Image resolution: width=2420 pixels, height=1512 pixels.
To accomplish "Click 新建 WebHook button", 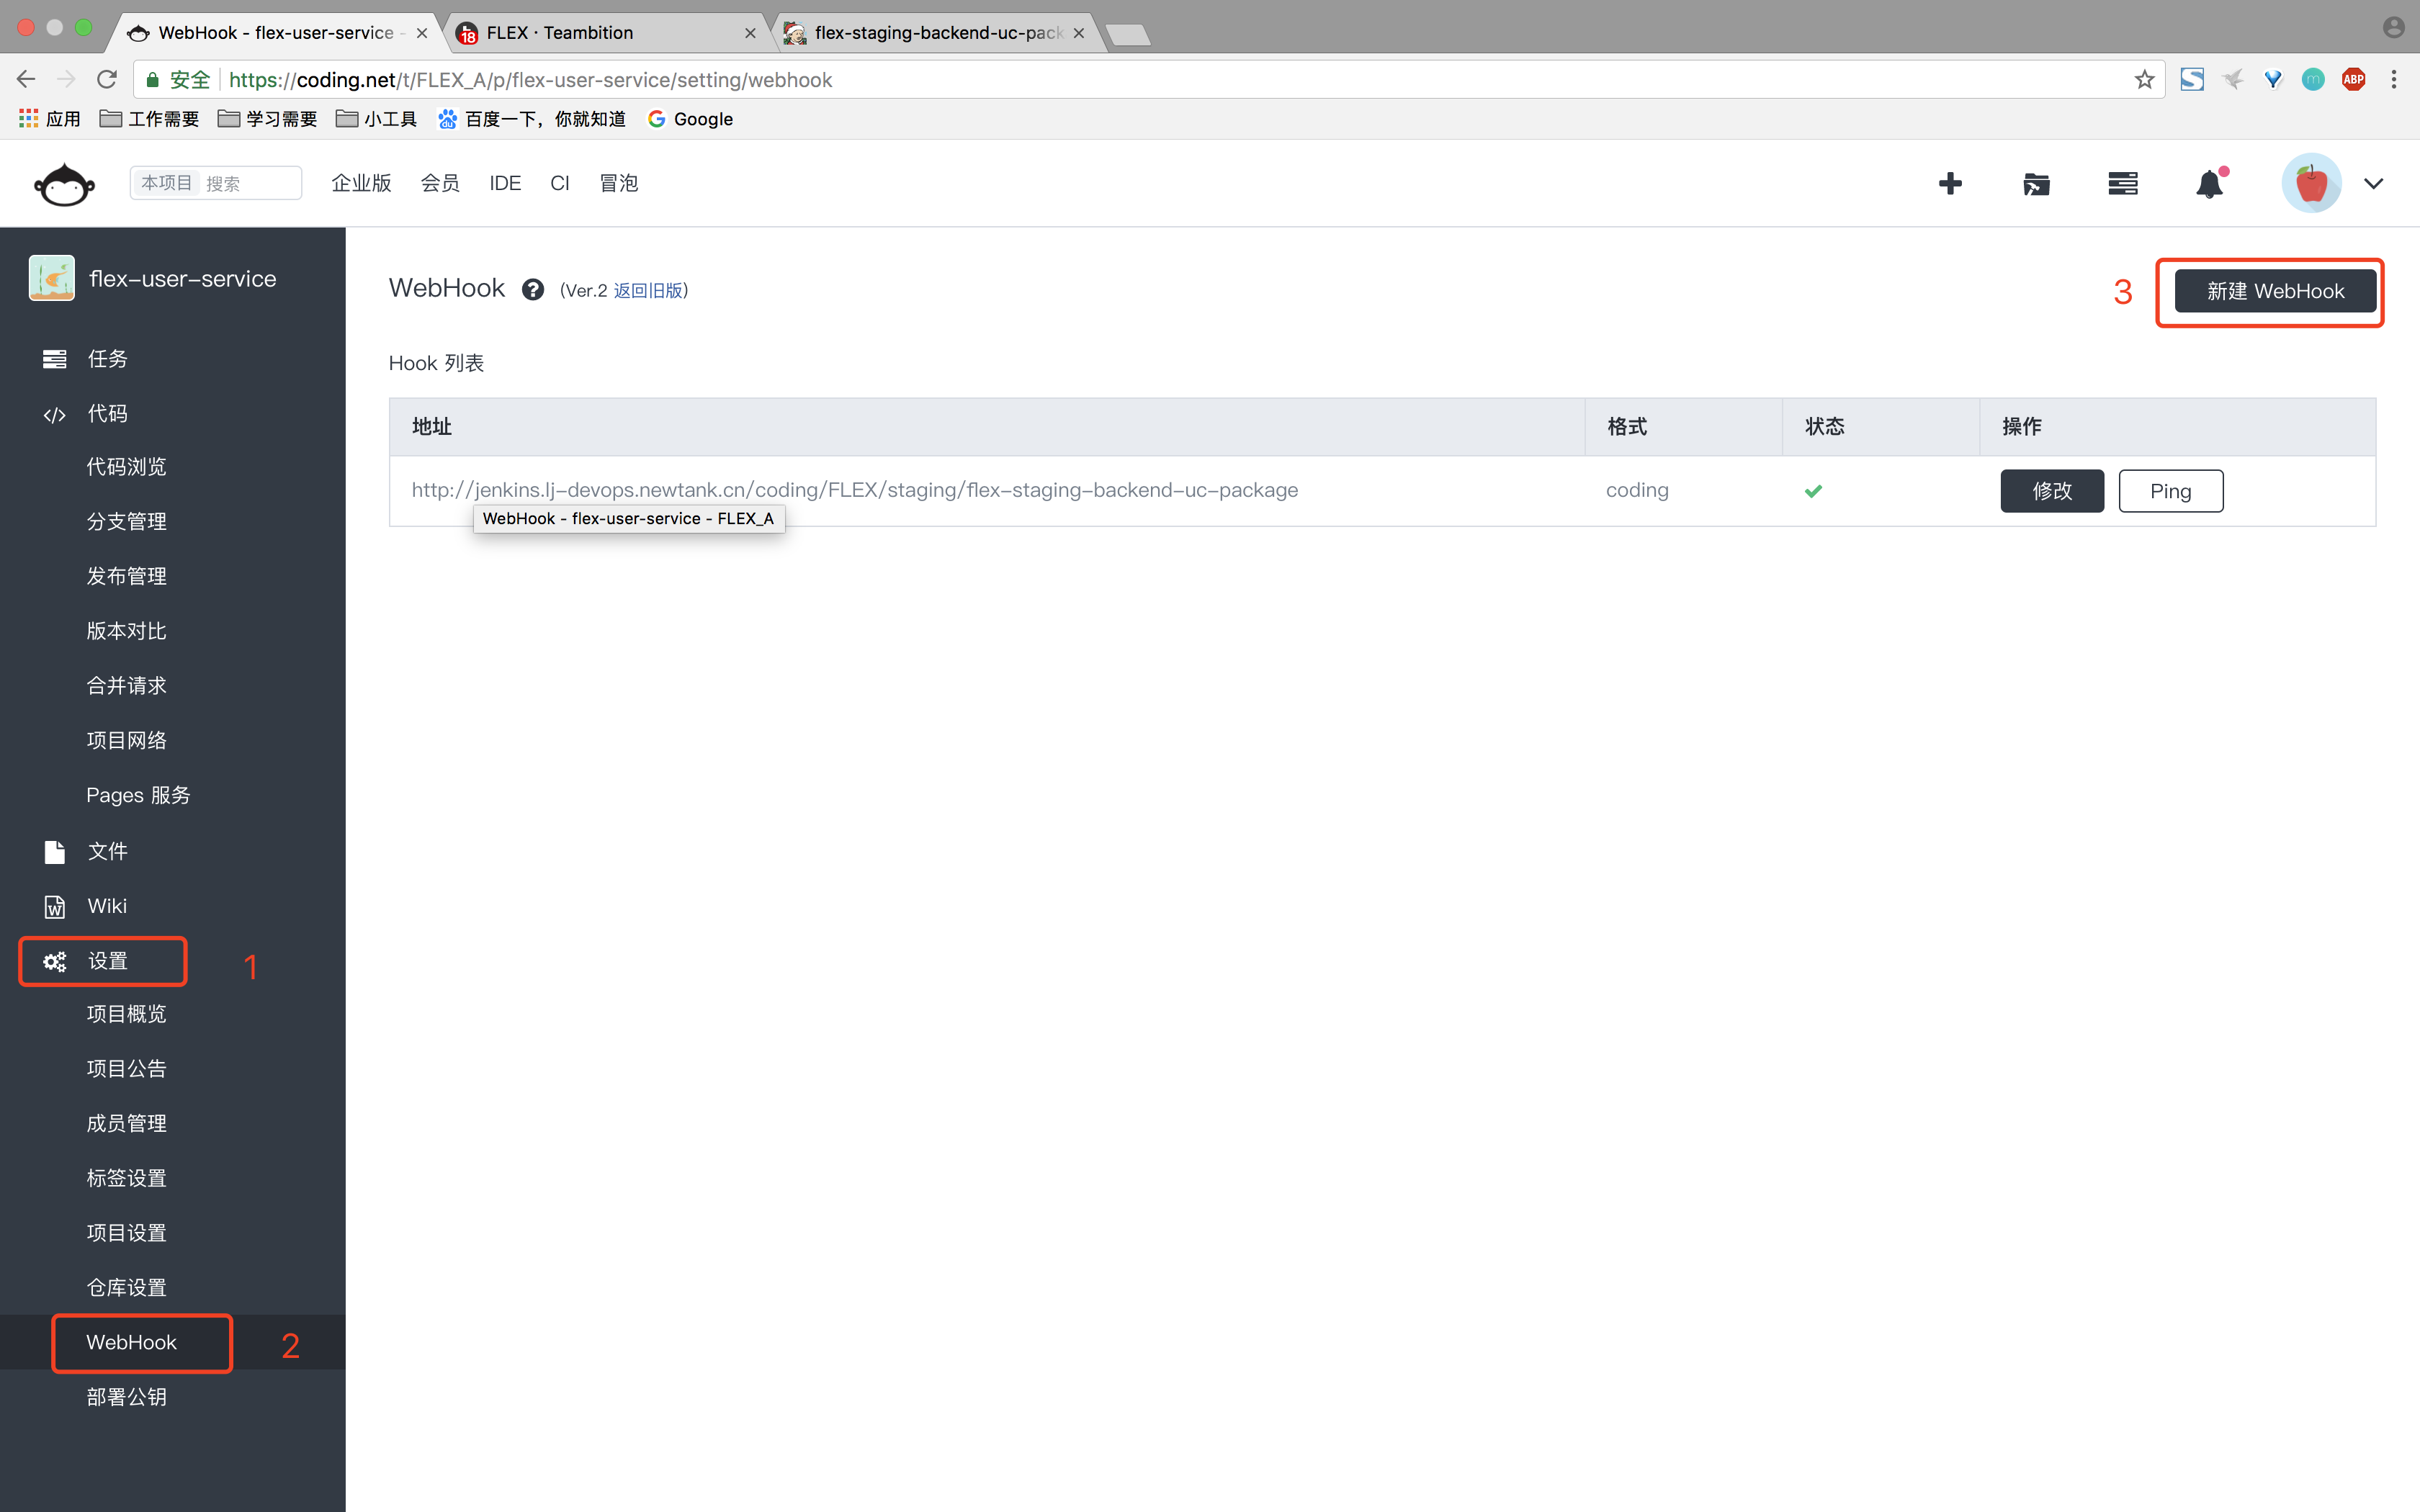I will [2274, 291].
